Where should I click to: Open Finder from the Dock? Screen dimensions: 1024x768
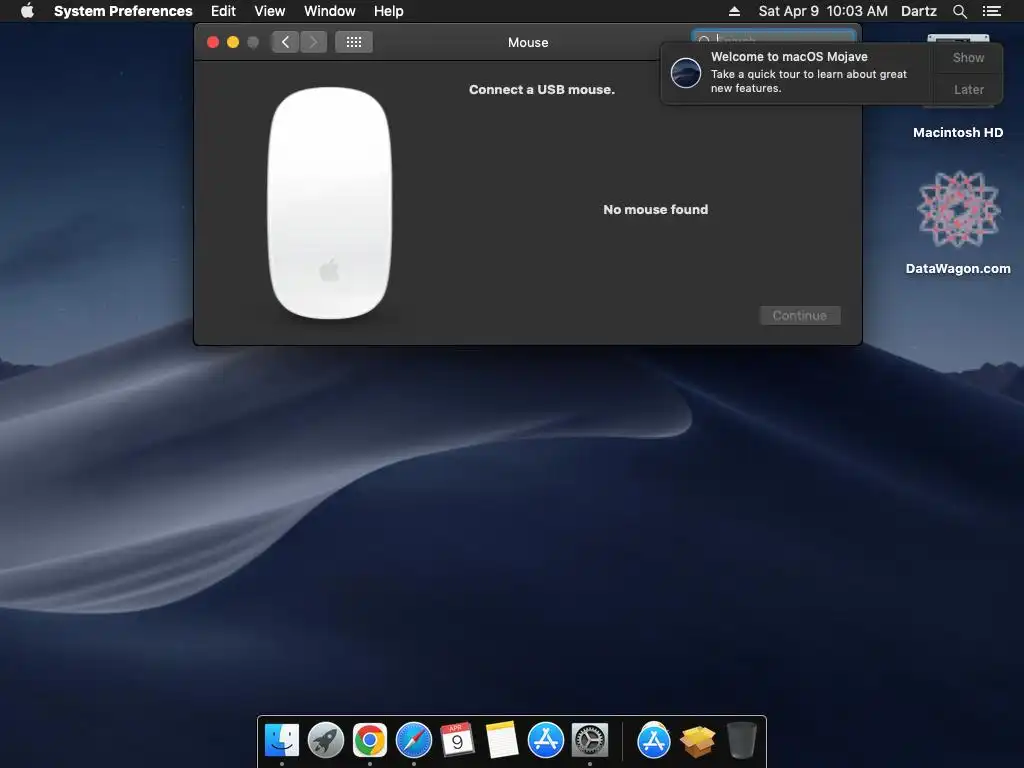click(x=281, y=741)
